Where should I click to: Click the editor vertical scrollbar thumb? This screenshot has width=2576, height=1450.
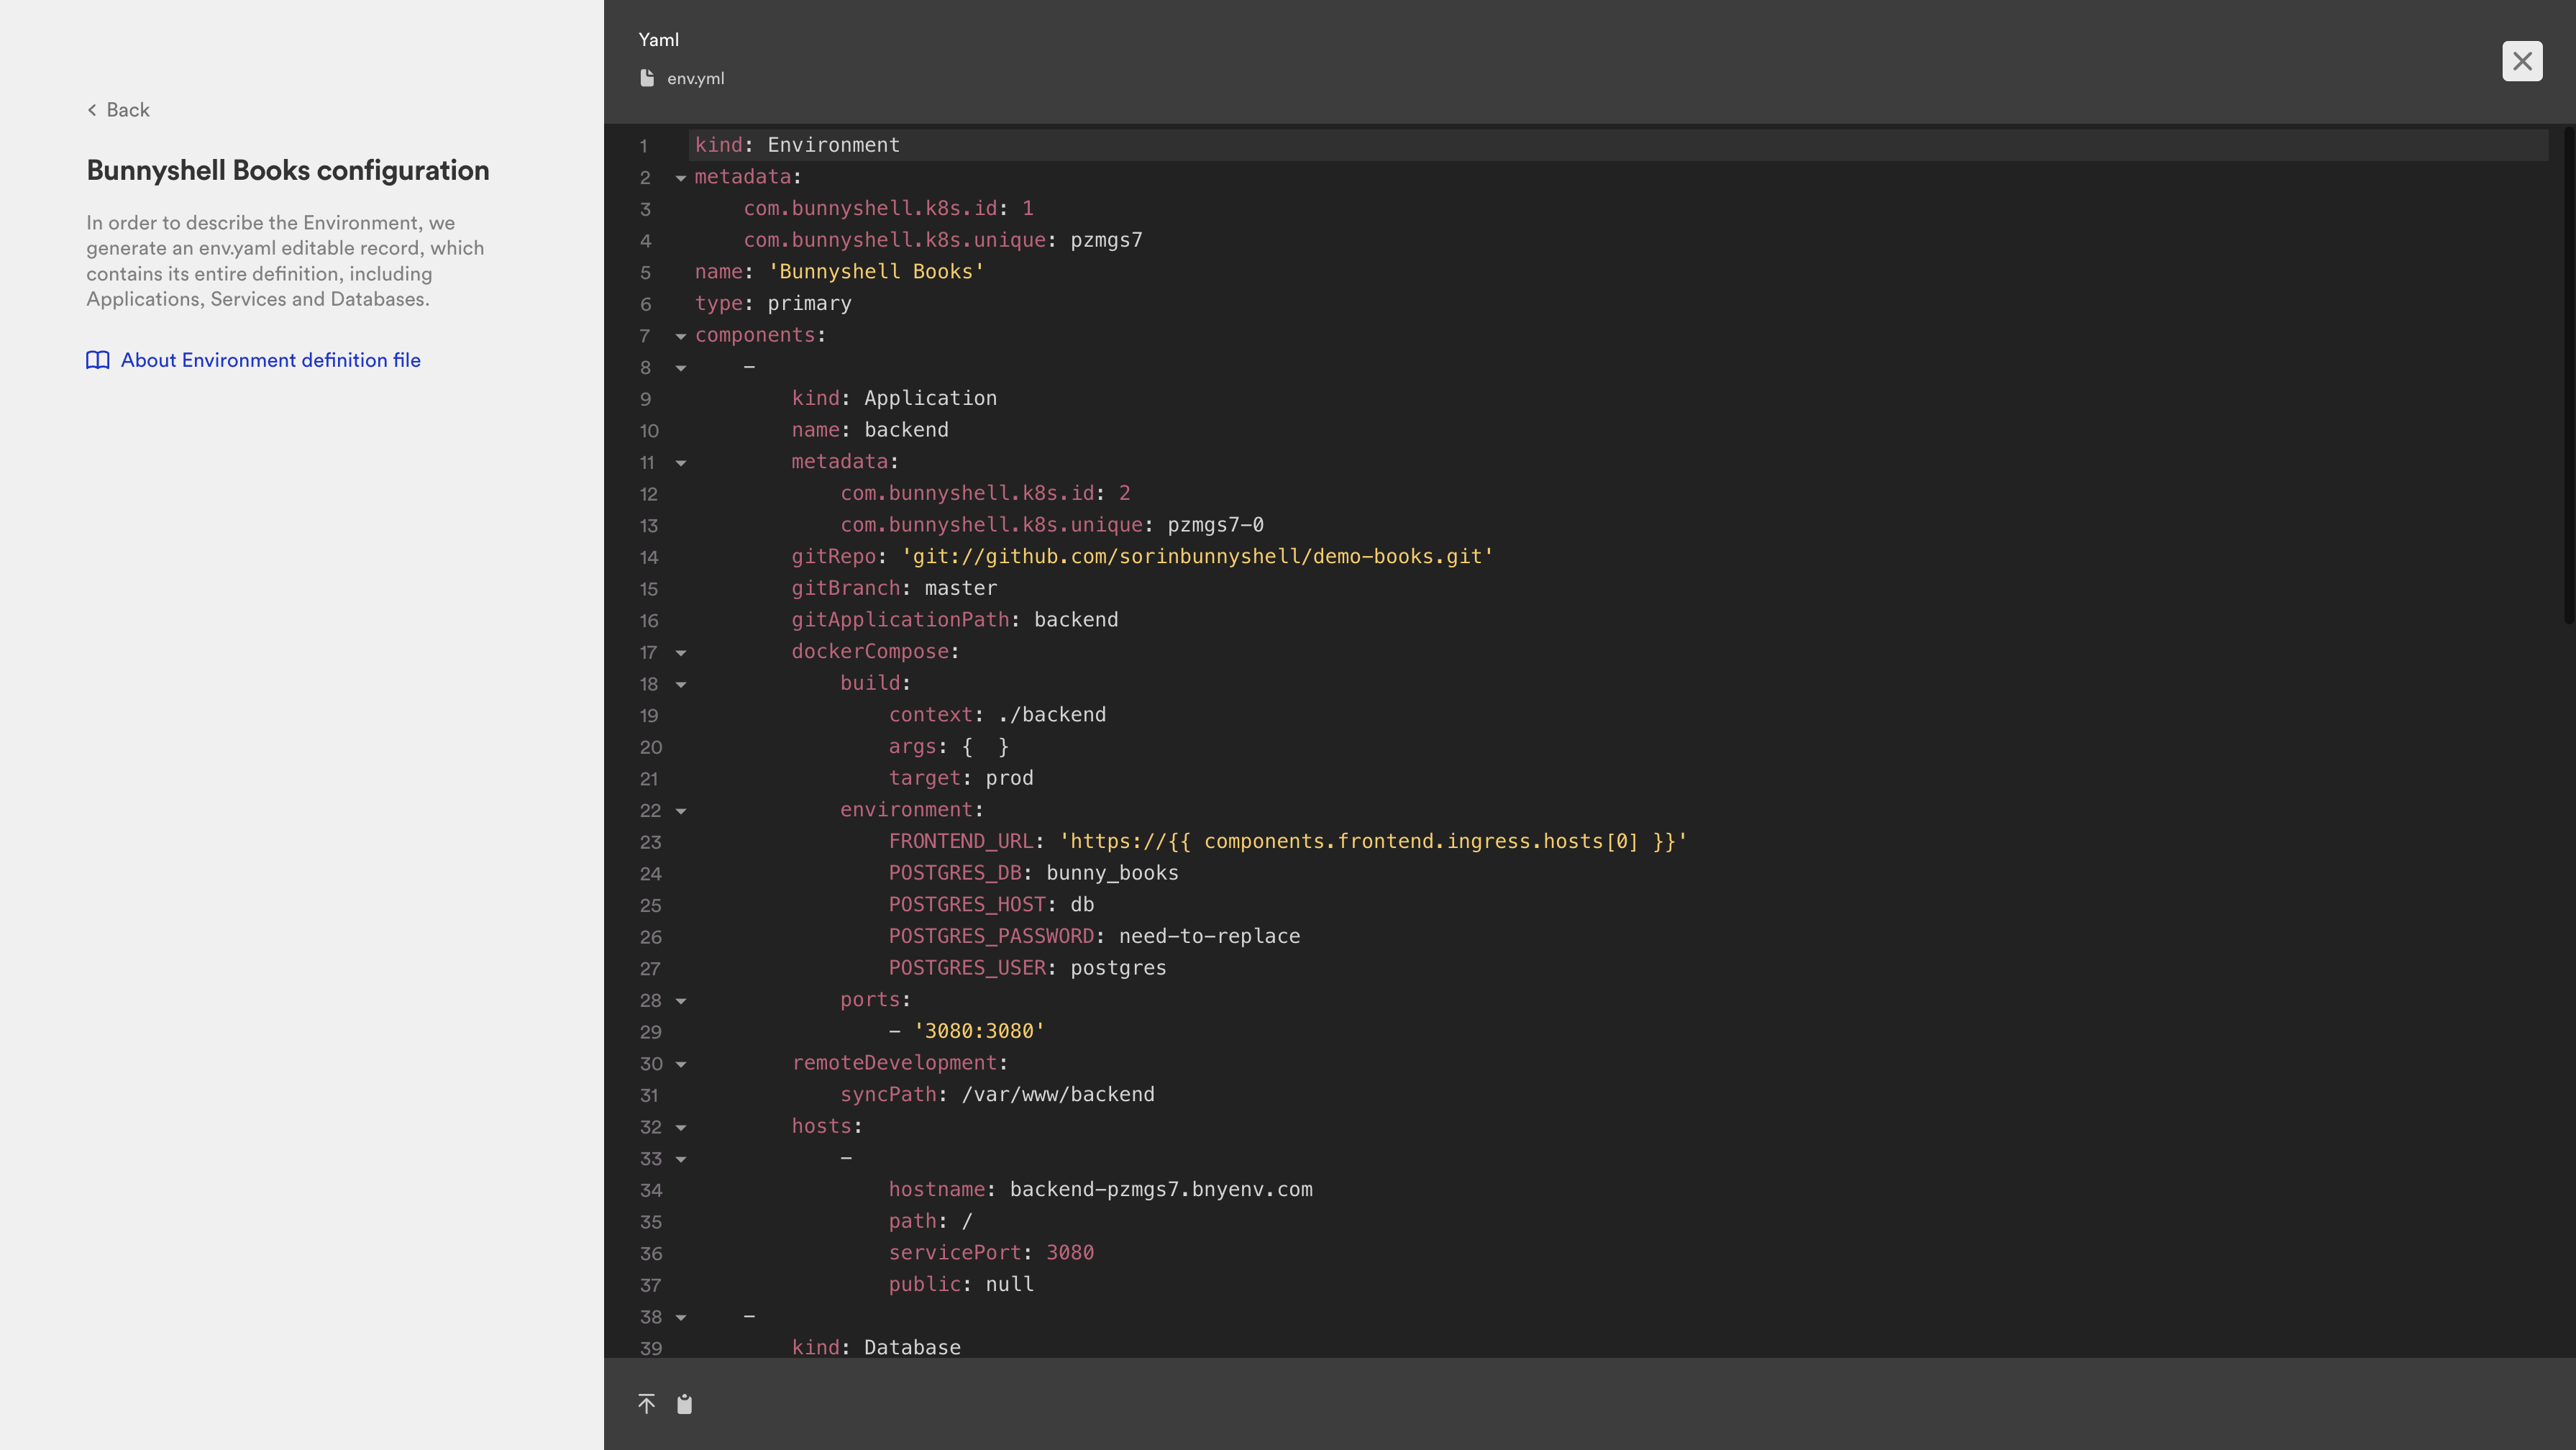(2568, 375)
